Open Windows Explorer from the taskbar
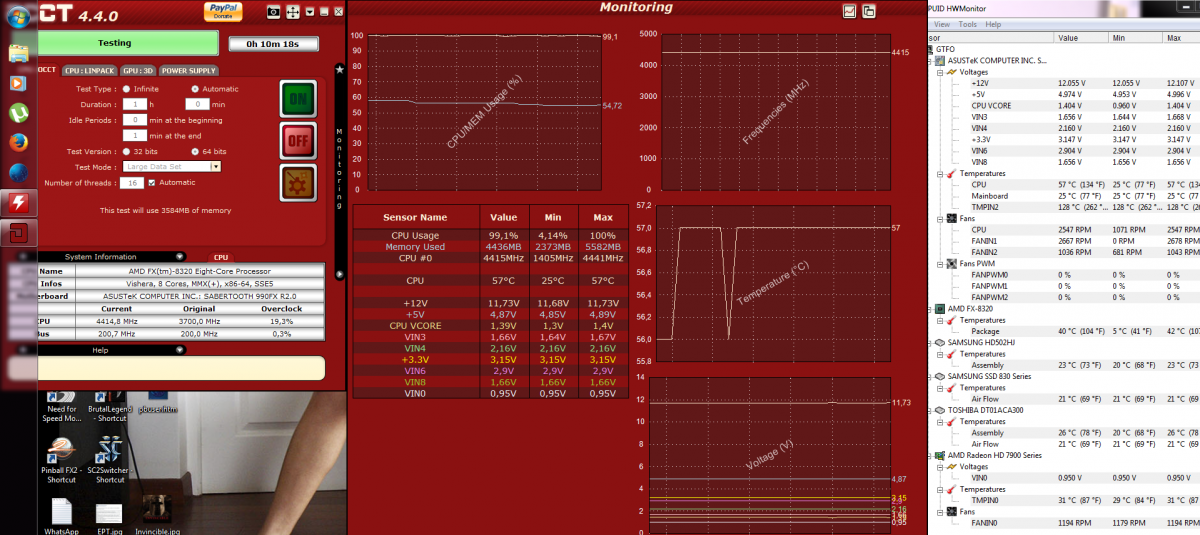 [17, 53]
